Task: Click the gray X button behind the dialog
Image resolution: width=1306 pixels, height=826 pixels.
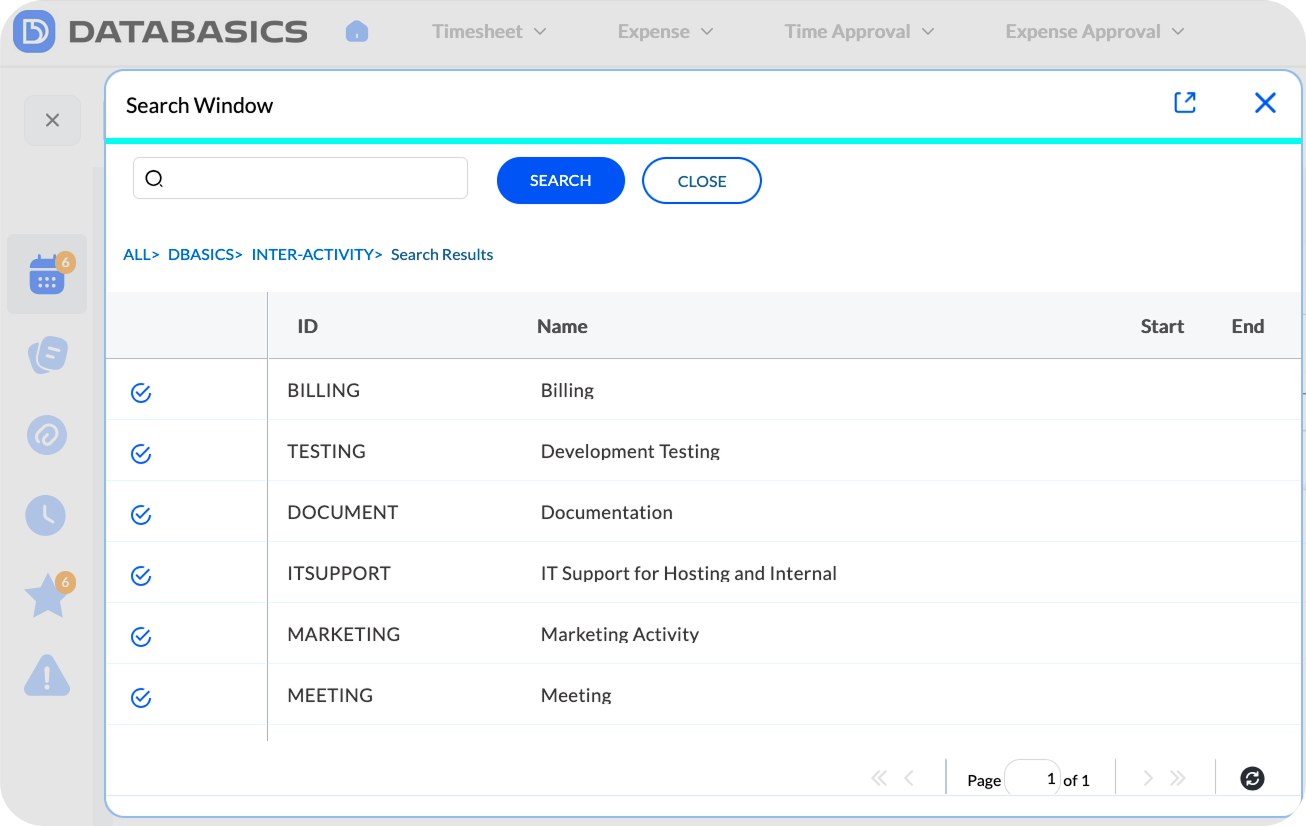Action: pos(53,120)
